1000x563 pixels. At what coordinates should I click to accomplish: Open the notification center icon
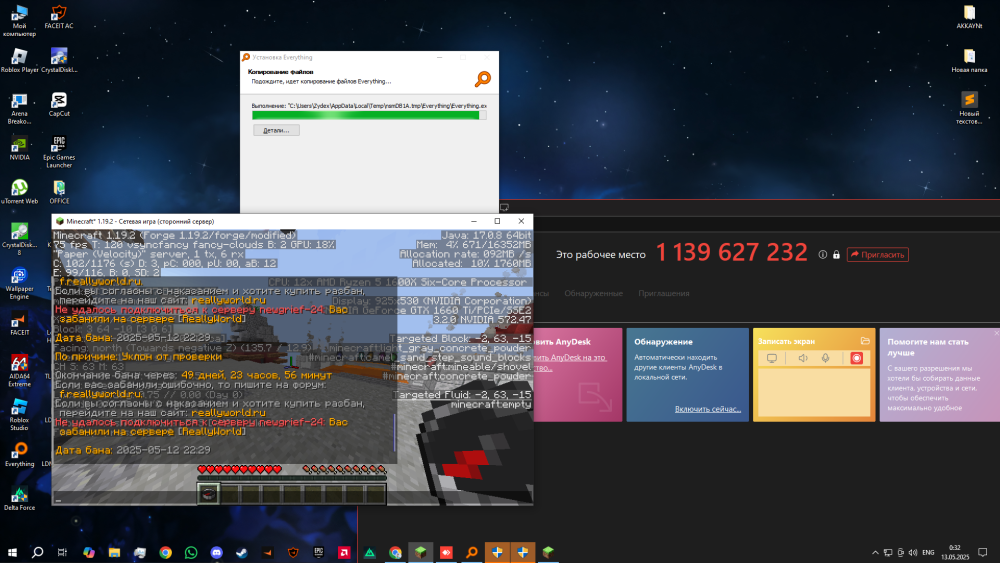983,552
